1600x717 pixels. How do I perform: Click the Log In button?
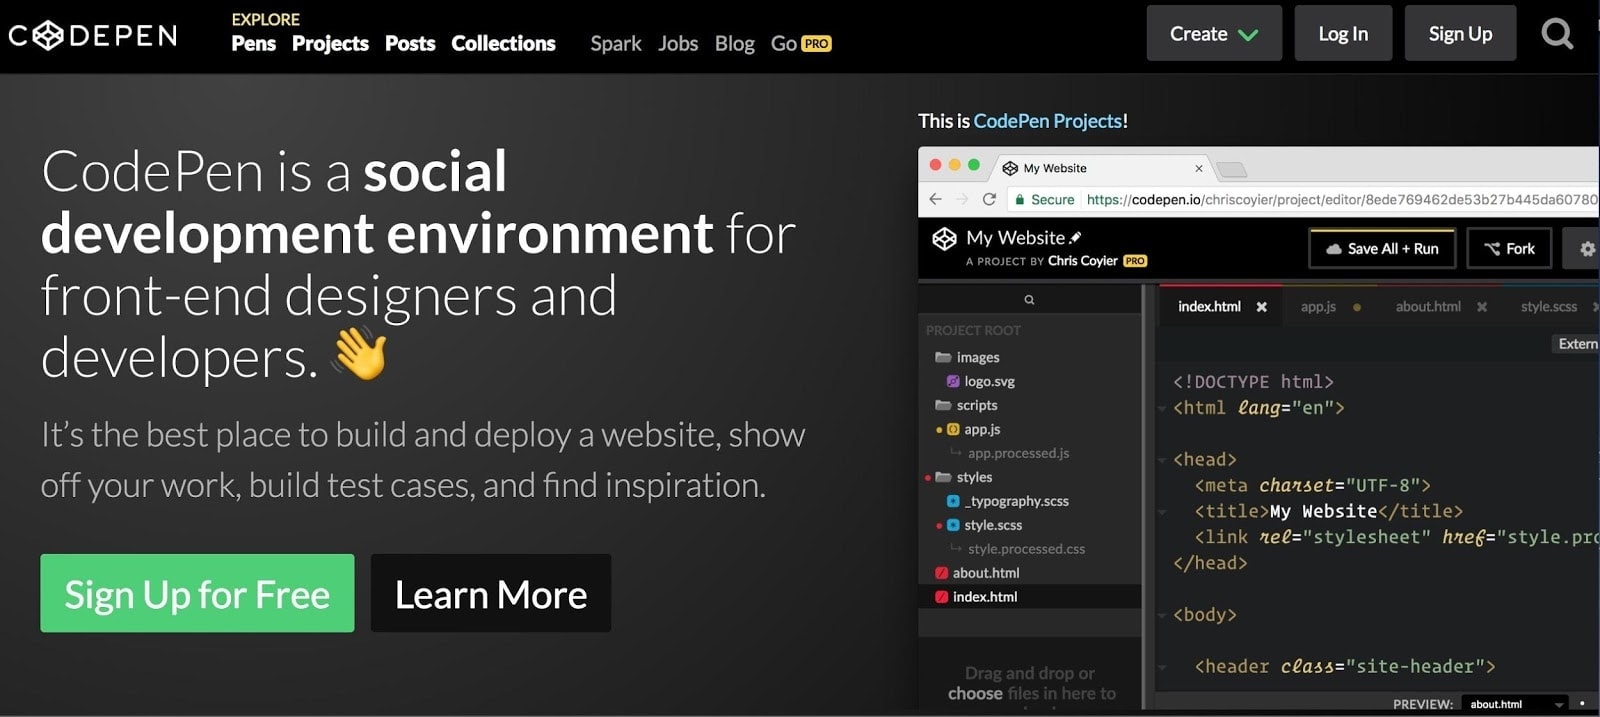pos(1343,34)
